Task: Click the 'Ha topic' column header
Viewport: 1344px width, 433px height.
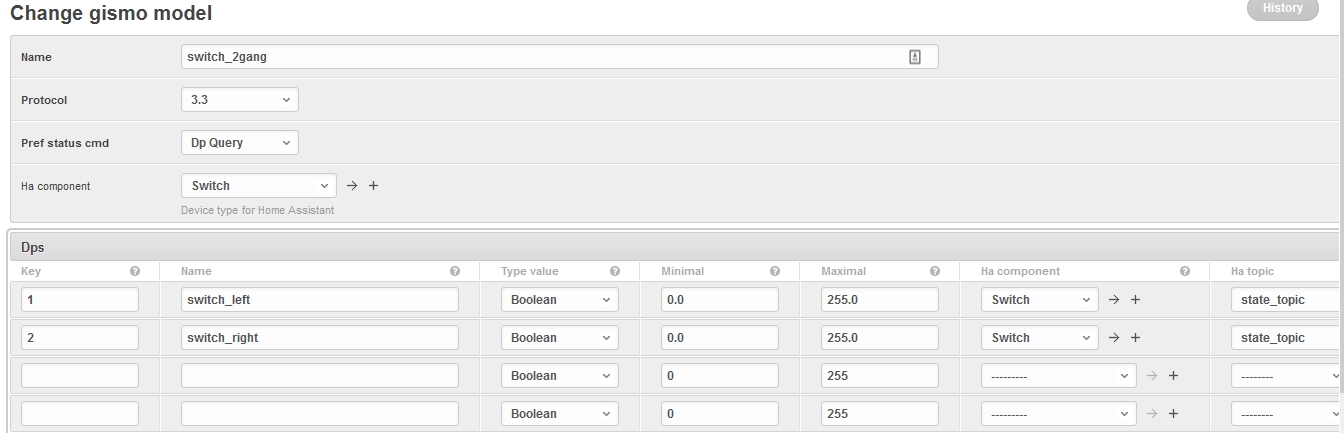Action: pyautogui.click(x=1252, y=271)
